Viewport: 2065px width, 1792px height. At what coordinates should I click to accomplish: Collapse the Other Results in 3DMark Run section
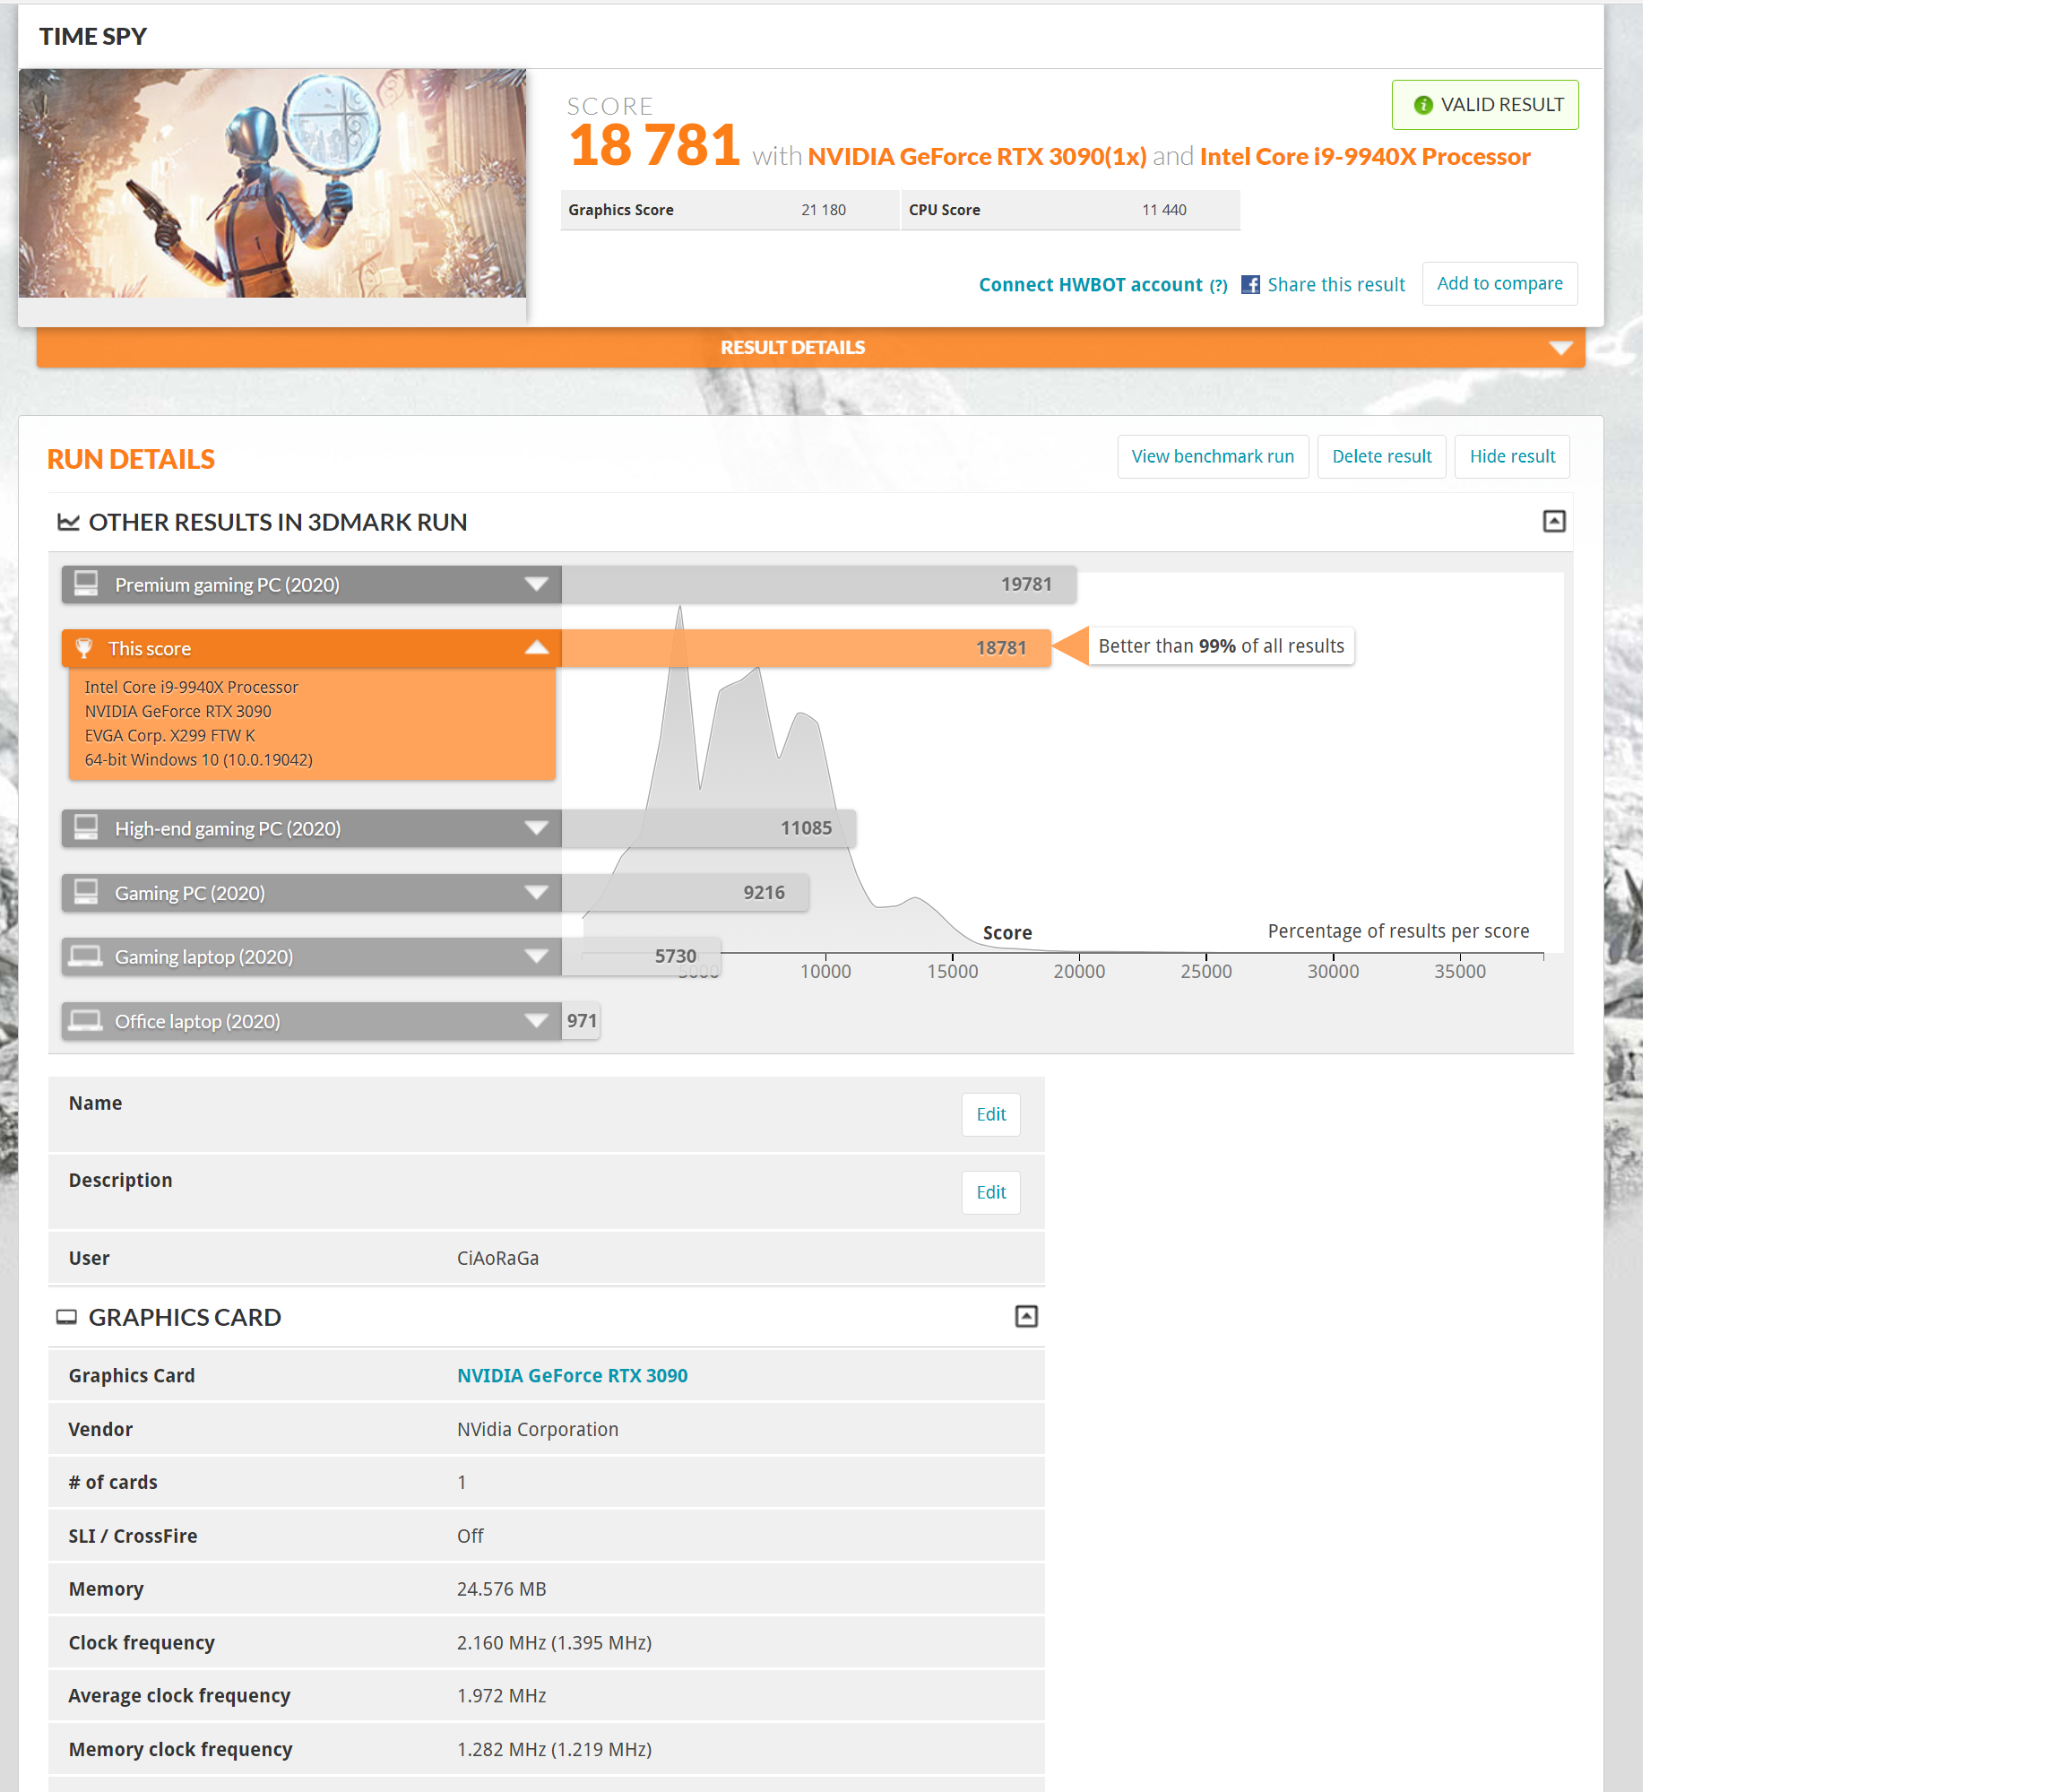coord(1553,521)
